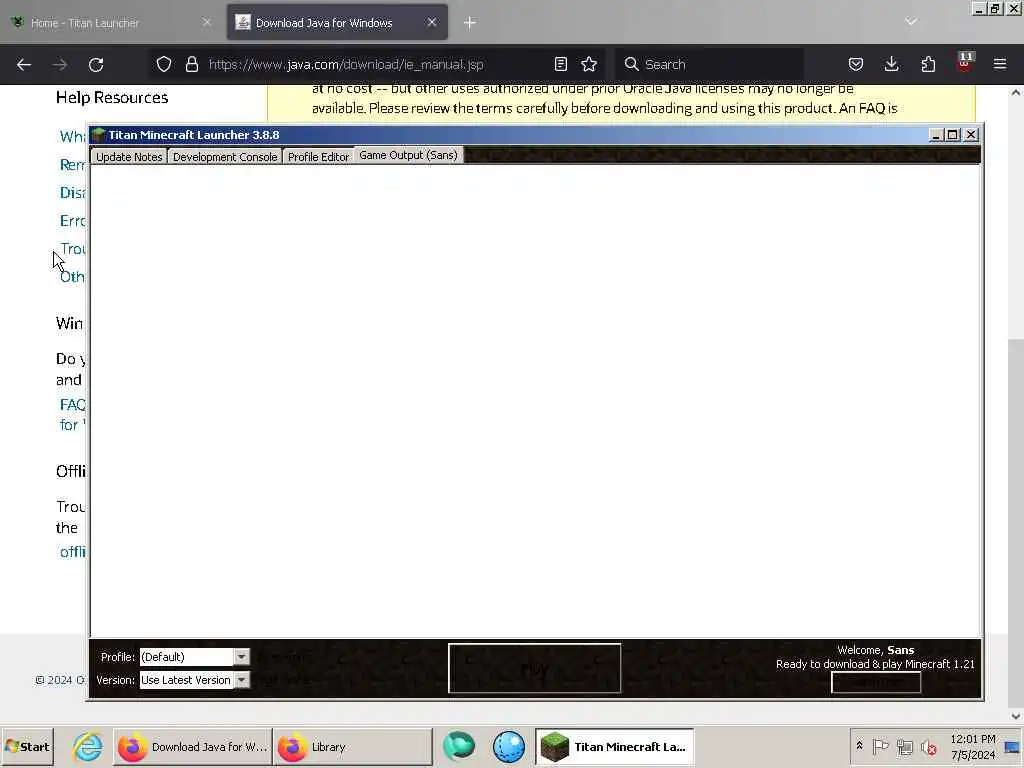
Task: Open Action Center flag icon
Action: click(880, 746)
